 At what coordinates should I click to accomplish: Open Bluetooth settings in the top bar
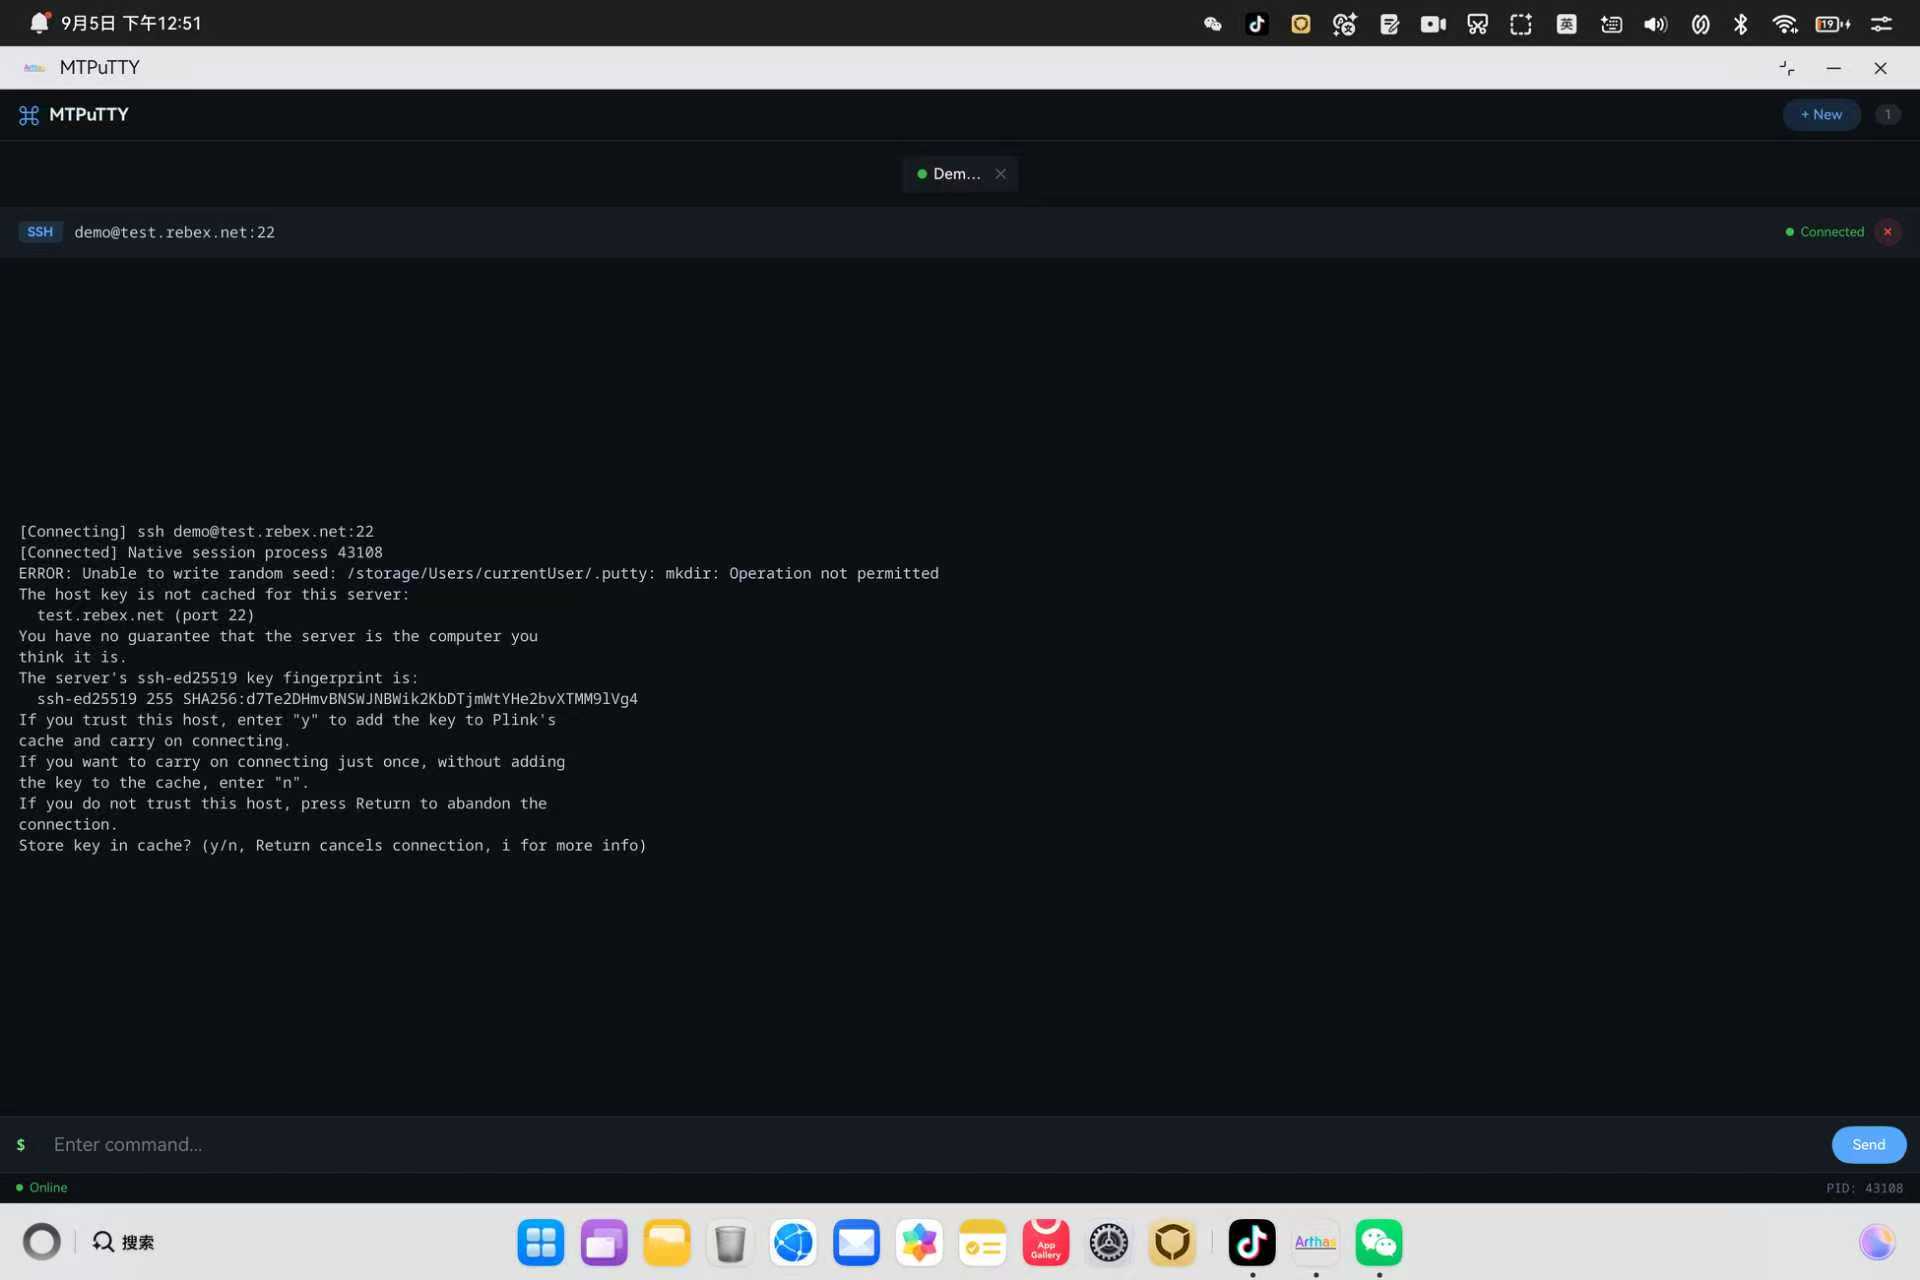pos(1741,24)
